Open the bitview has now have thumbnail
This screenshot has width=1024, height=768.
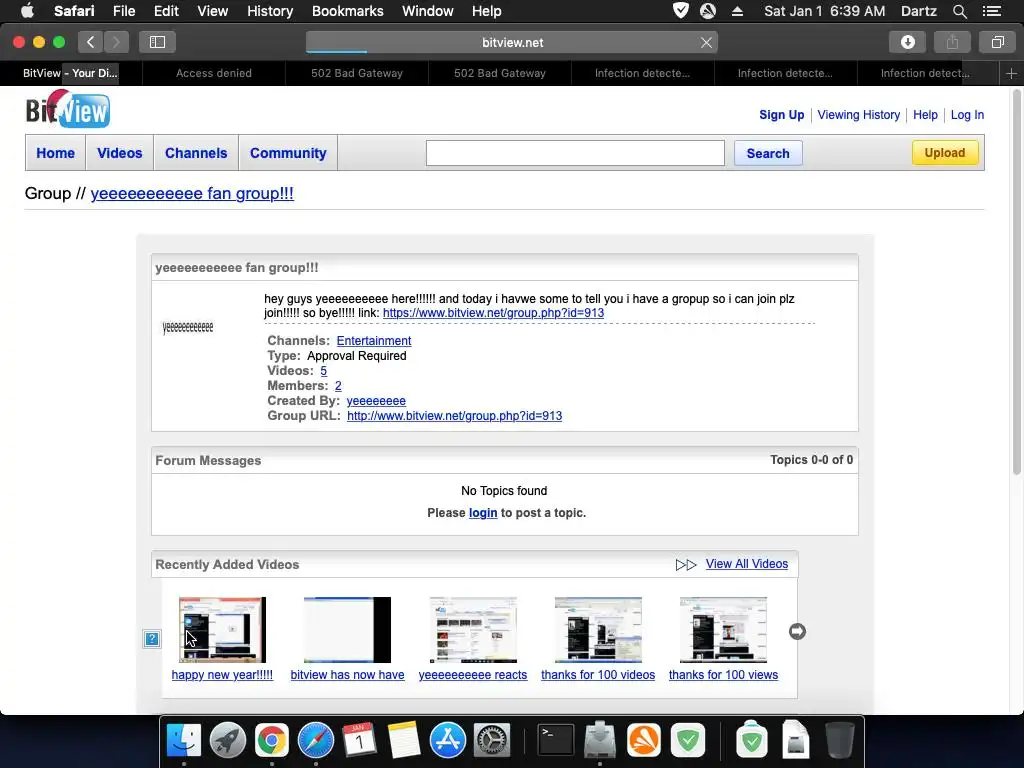tap(347, 630)
